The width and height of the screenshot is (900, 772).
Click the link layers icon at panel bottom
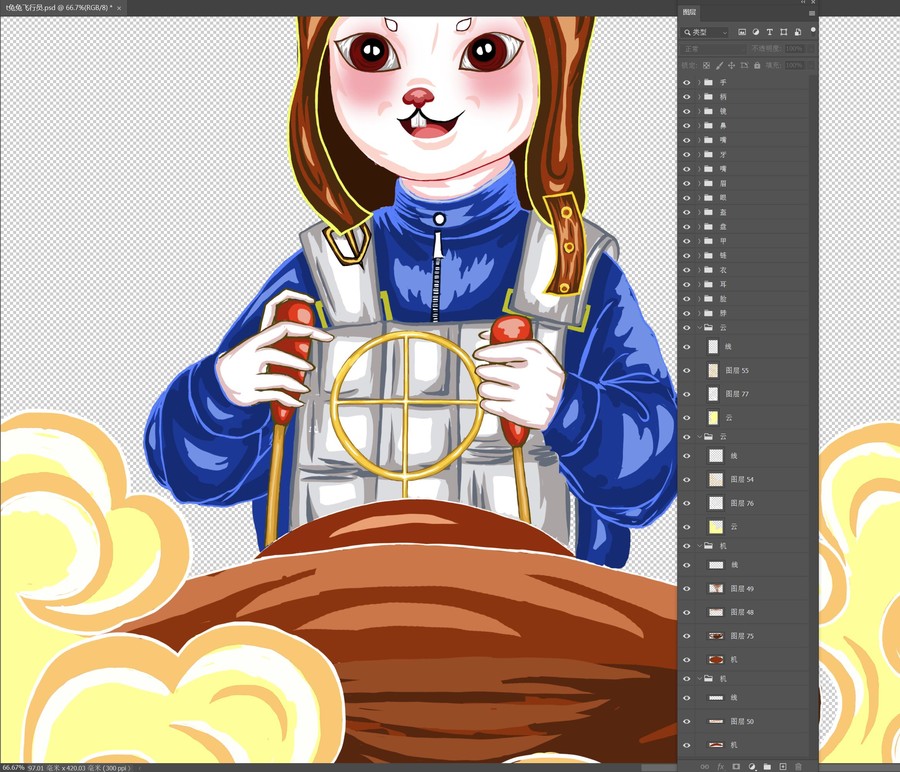(704, 766)
